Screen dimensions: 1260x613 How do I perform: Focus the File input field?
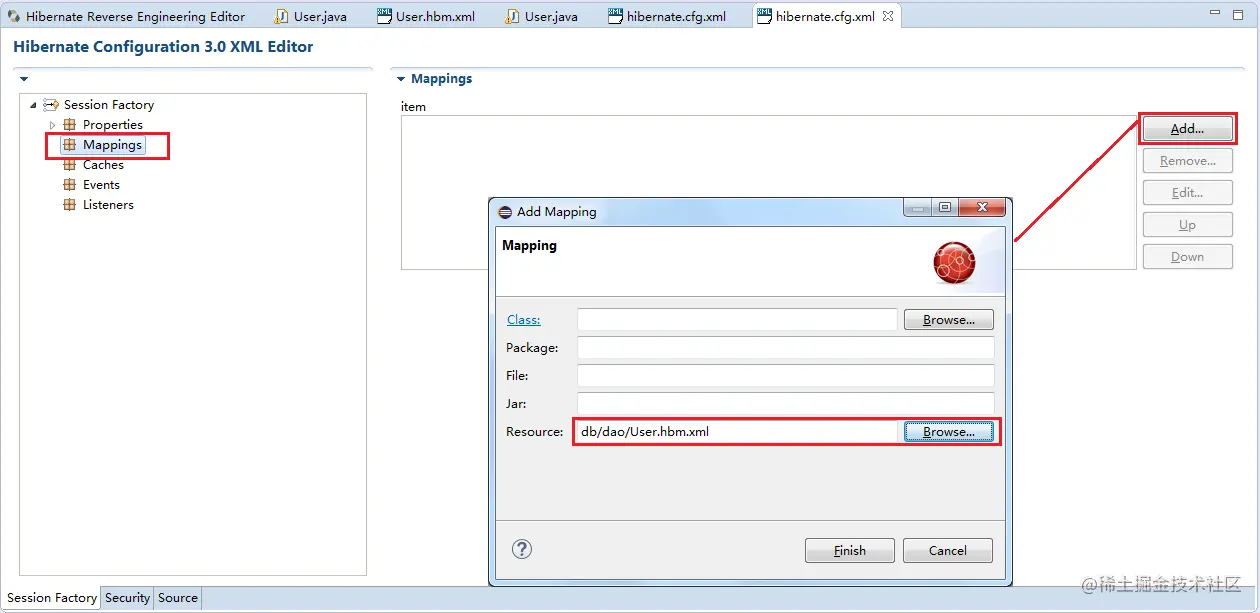pyautogui.click(x=786, y=376)
